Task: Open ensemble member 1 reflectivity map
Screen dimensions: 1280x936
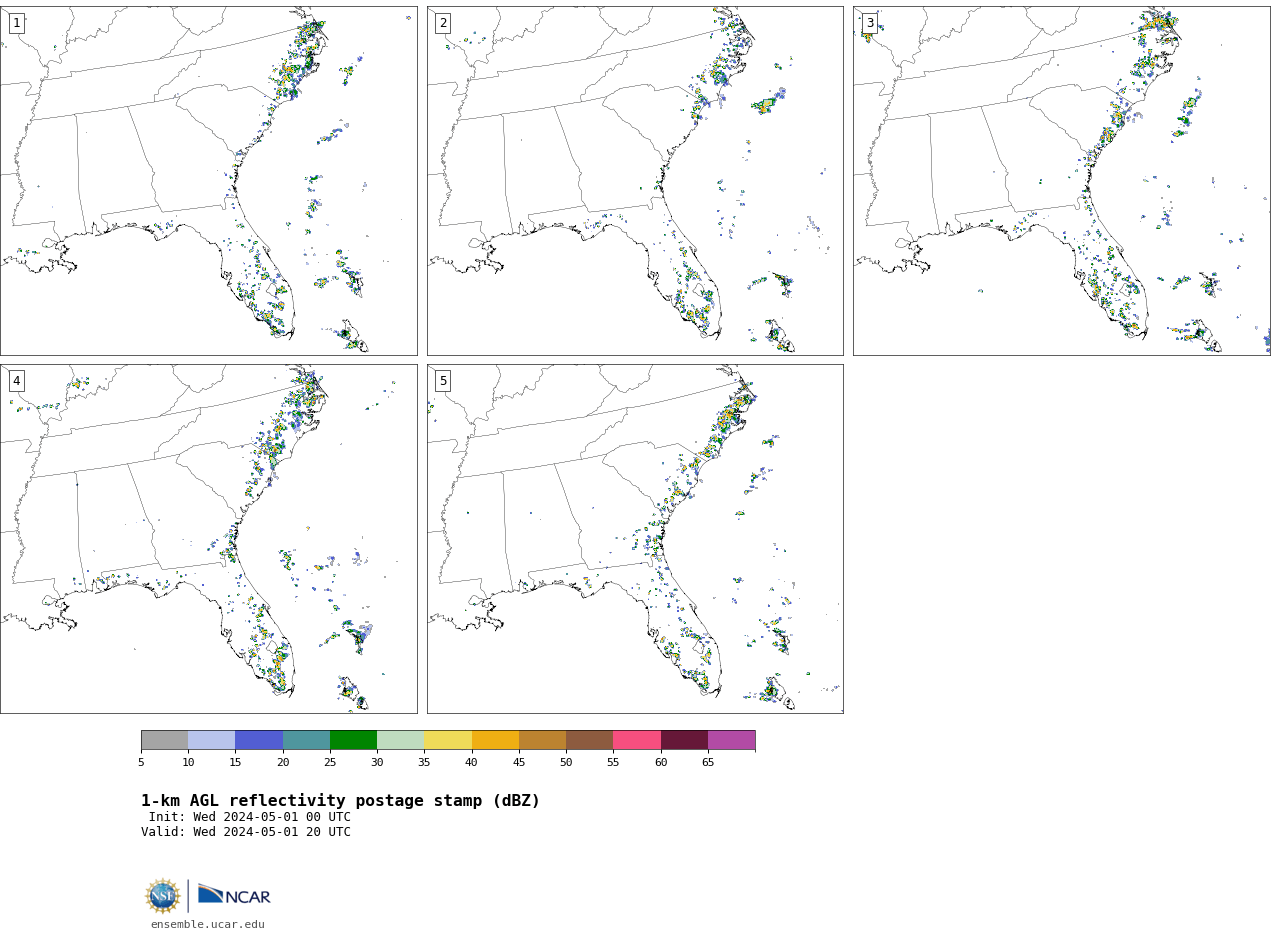Action: click(208, 181)
